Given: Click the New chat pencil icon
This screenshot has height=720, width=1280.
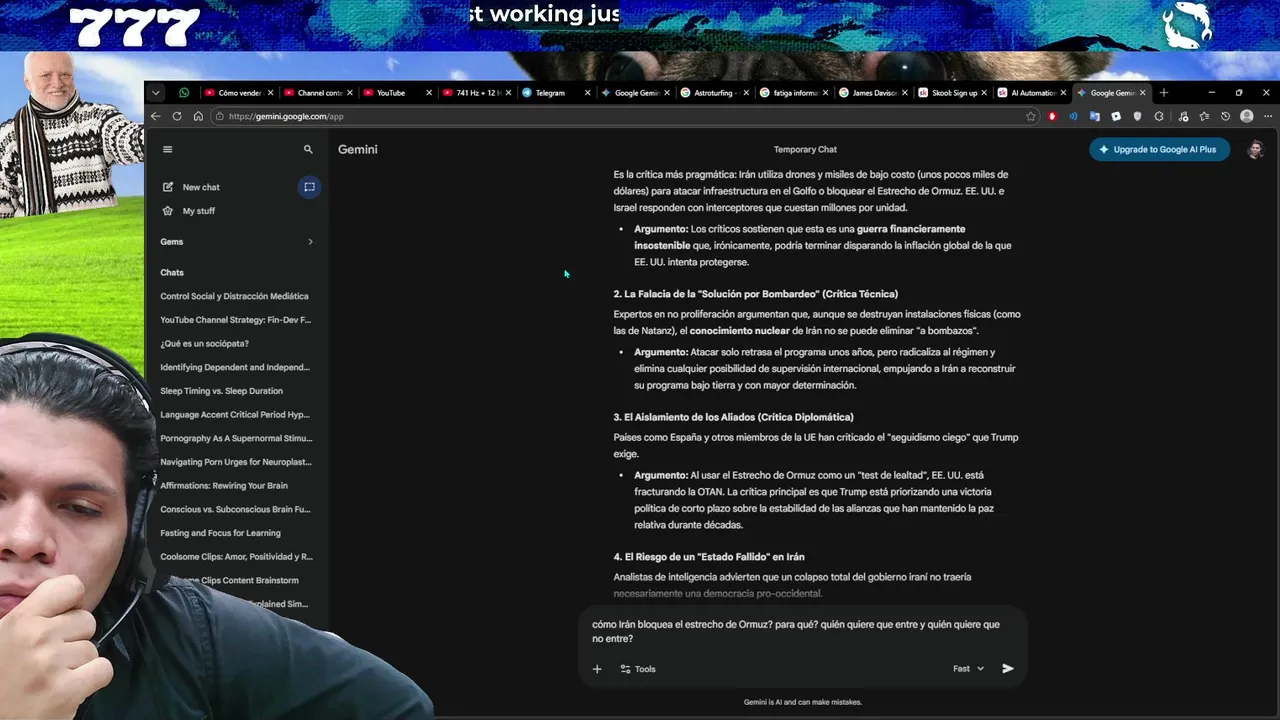Looking at the screenshot, I should 168,187.
